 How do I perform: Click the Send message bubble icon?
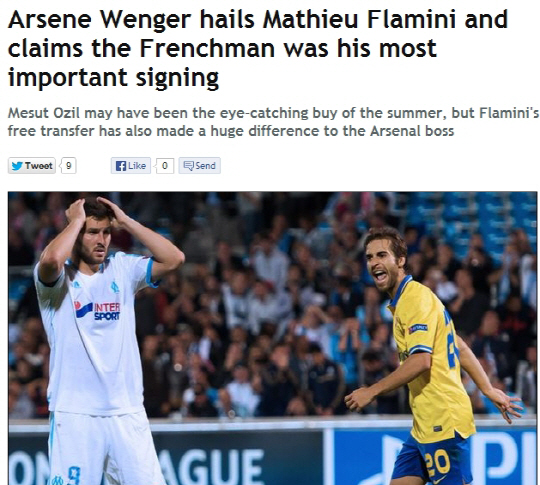tap(189, 166)
